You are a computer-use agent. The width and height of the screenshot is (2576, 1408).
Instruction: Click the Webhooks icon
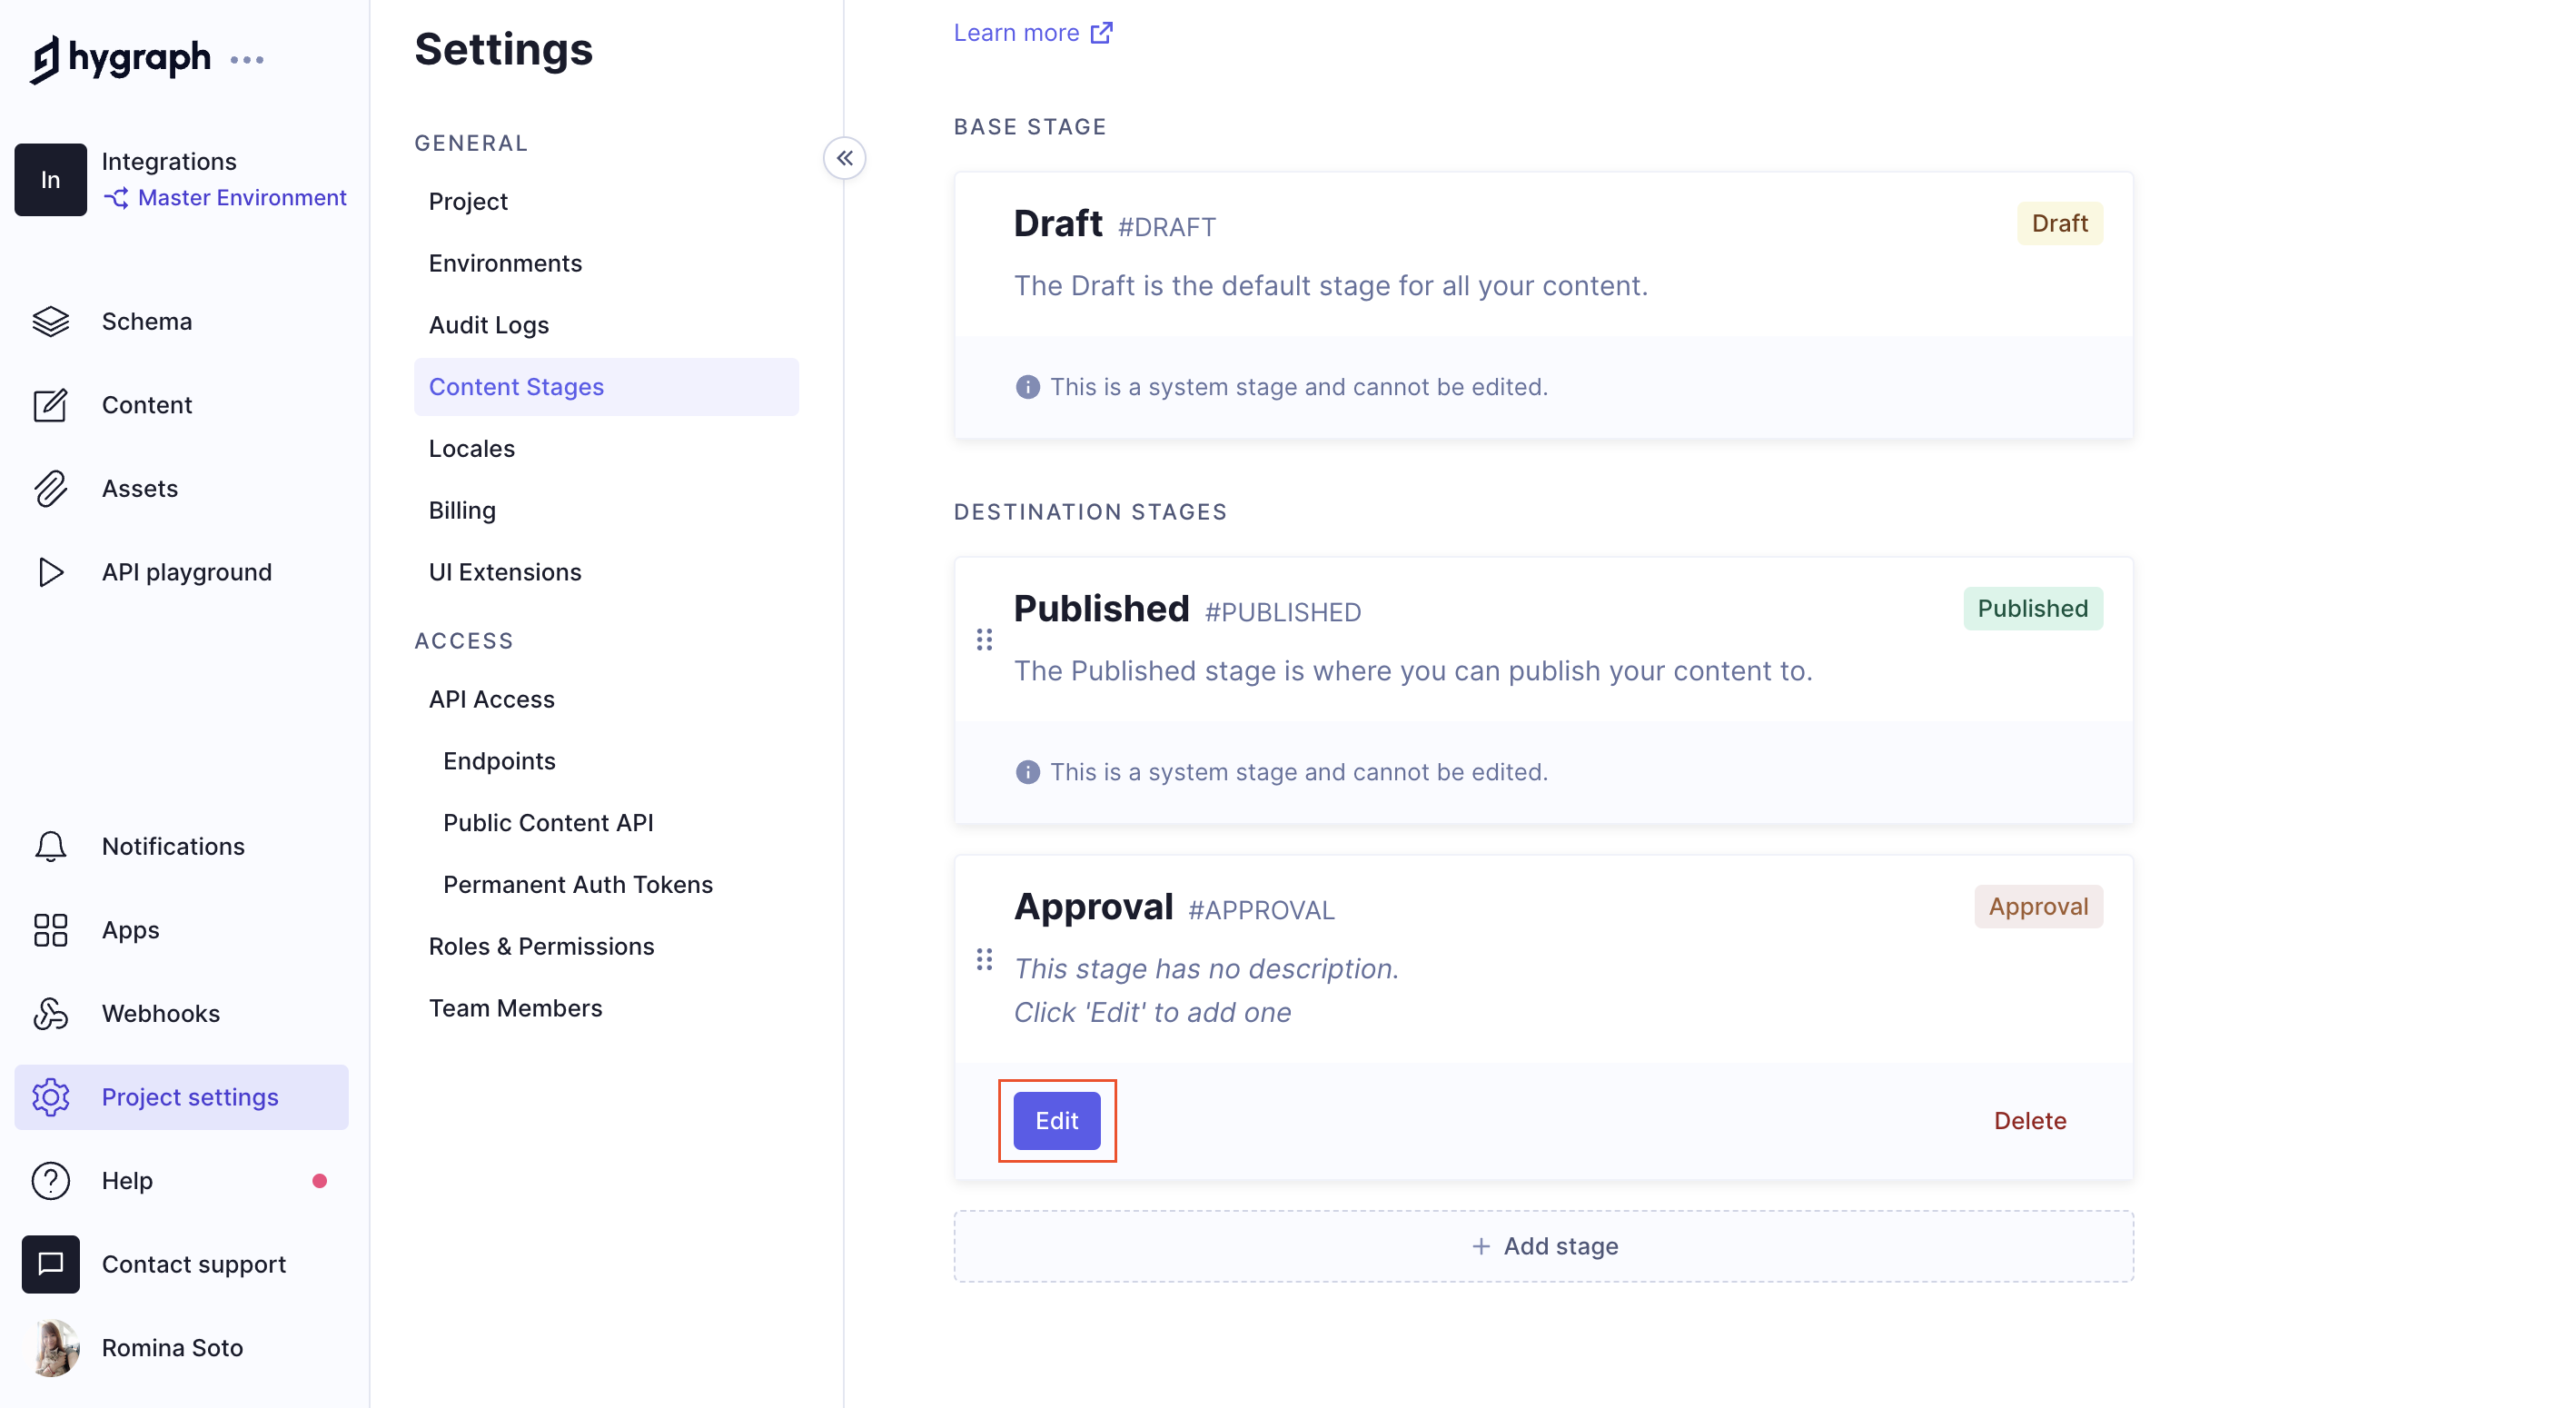tap(50, 1013)
